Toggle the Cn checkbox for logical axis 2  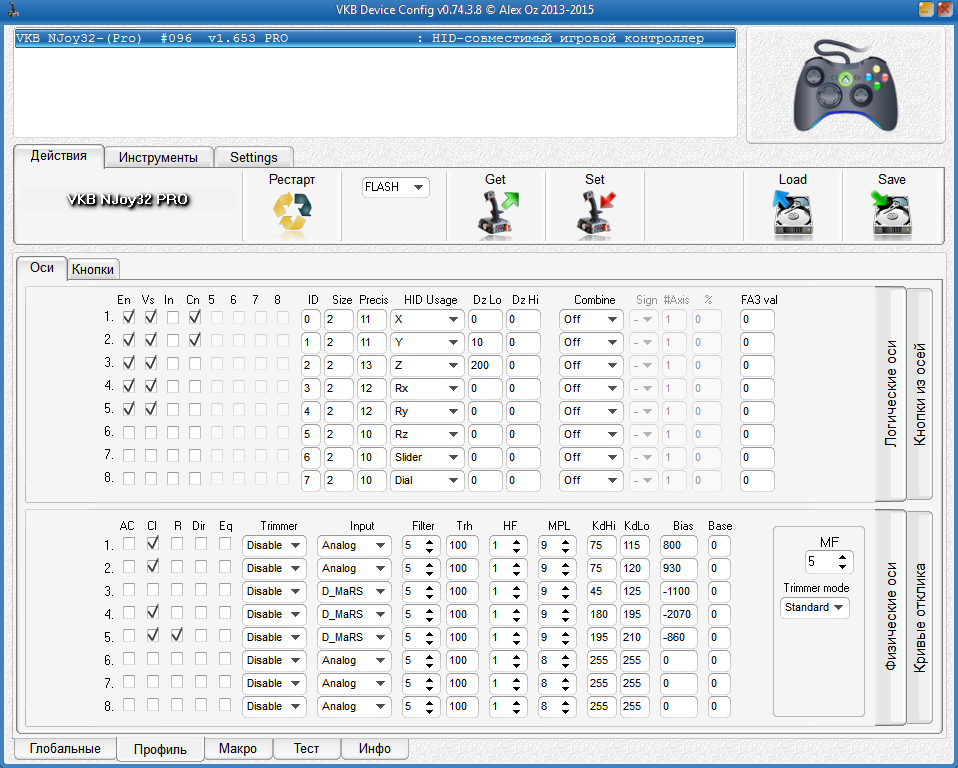195,340
